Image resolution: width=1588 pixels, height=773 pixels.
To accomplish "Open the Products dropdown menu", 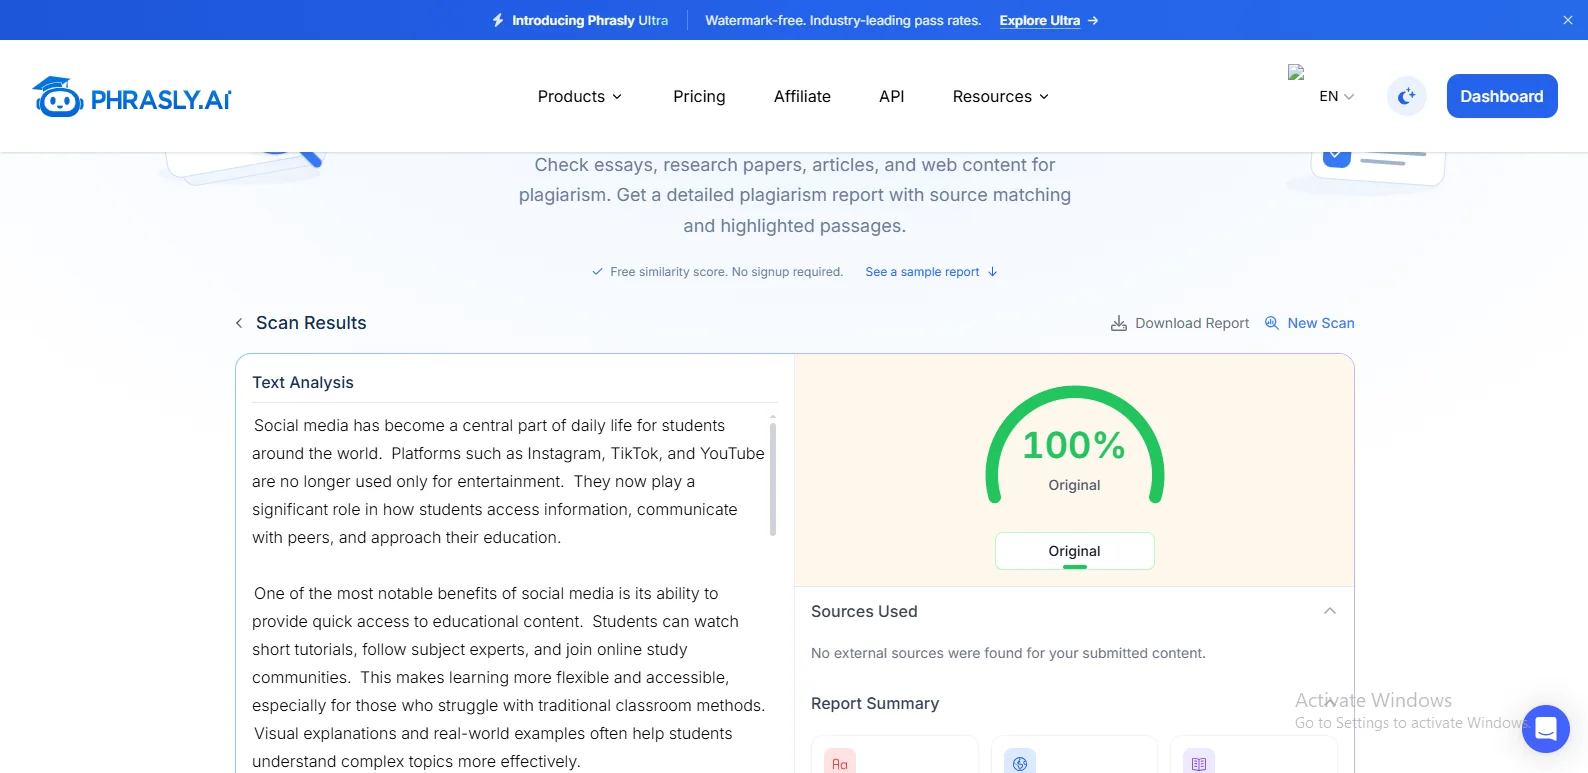I will tap(580, 96).
